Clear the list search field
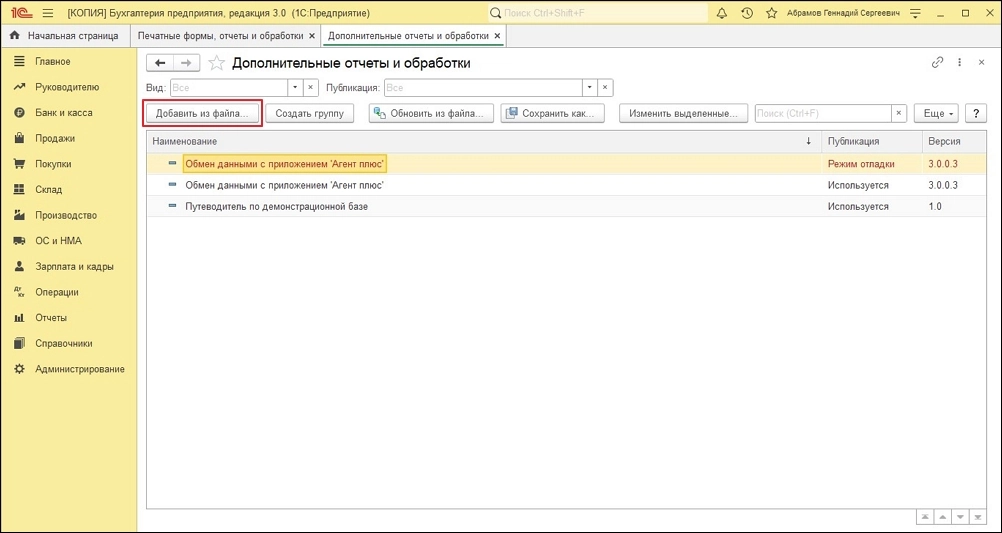This screenshot has width=1002, height=533. tap(899, 113)
